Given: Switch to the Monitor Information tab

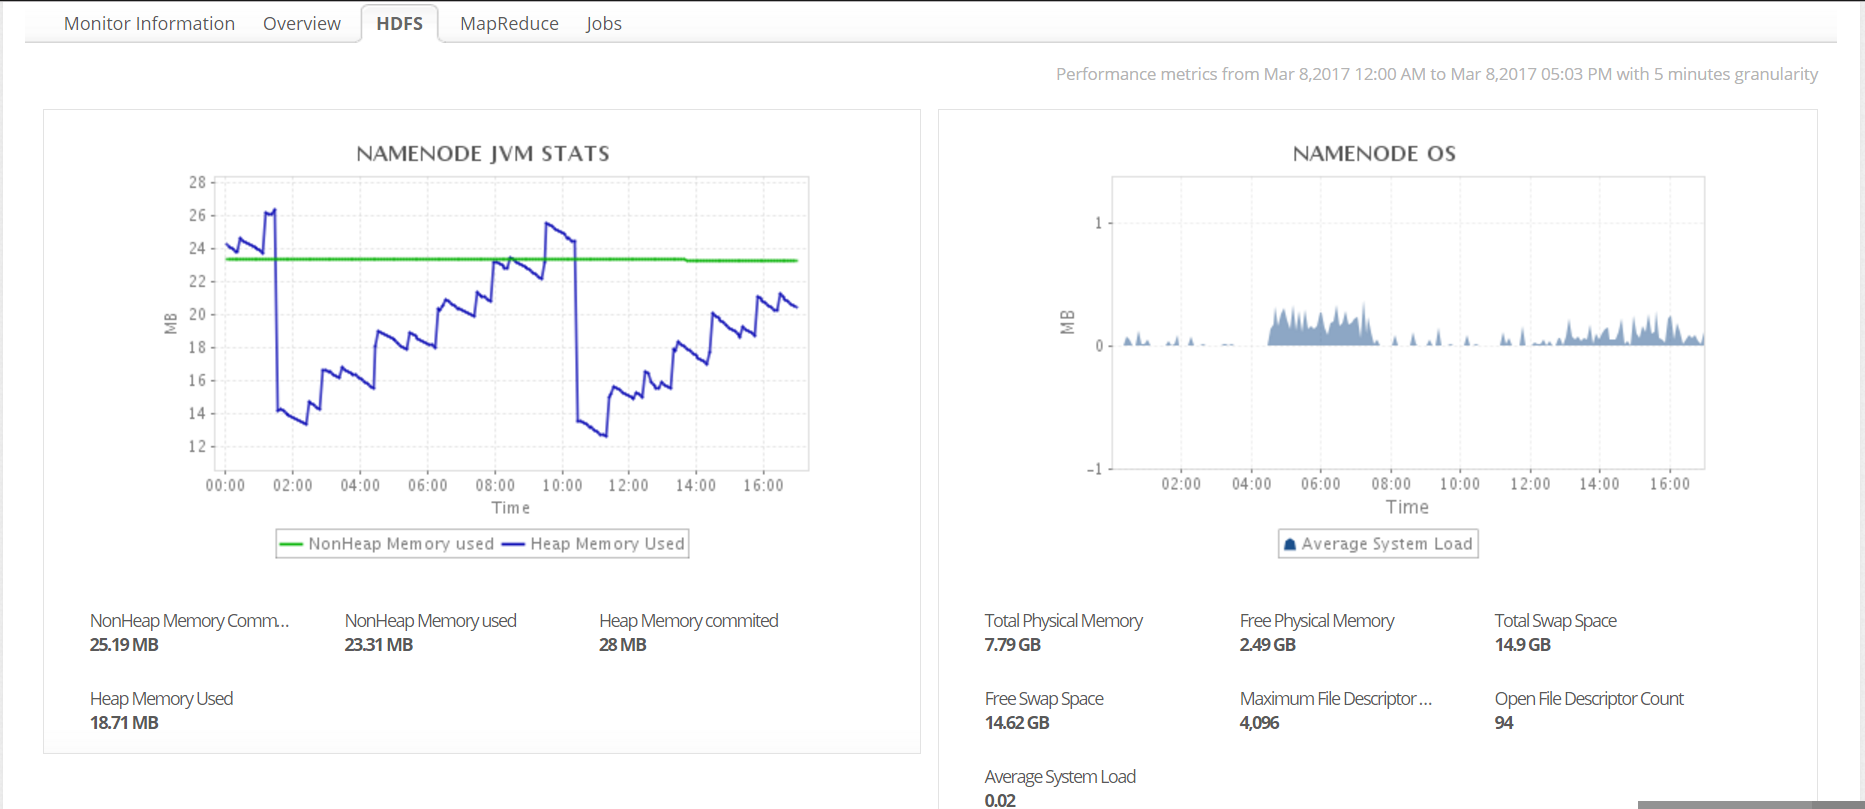Looking at the screenshot, I should point(149,23).
